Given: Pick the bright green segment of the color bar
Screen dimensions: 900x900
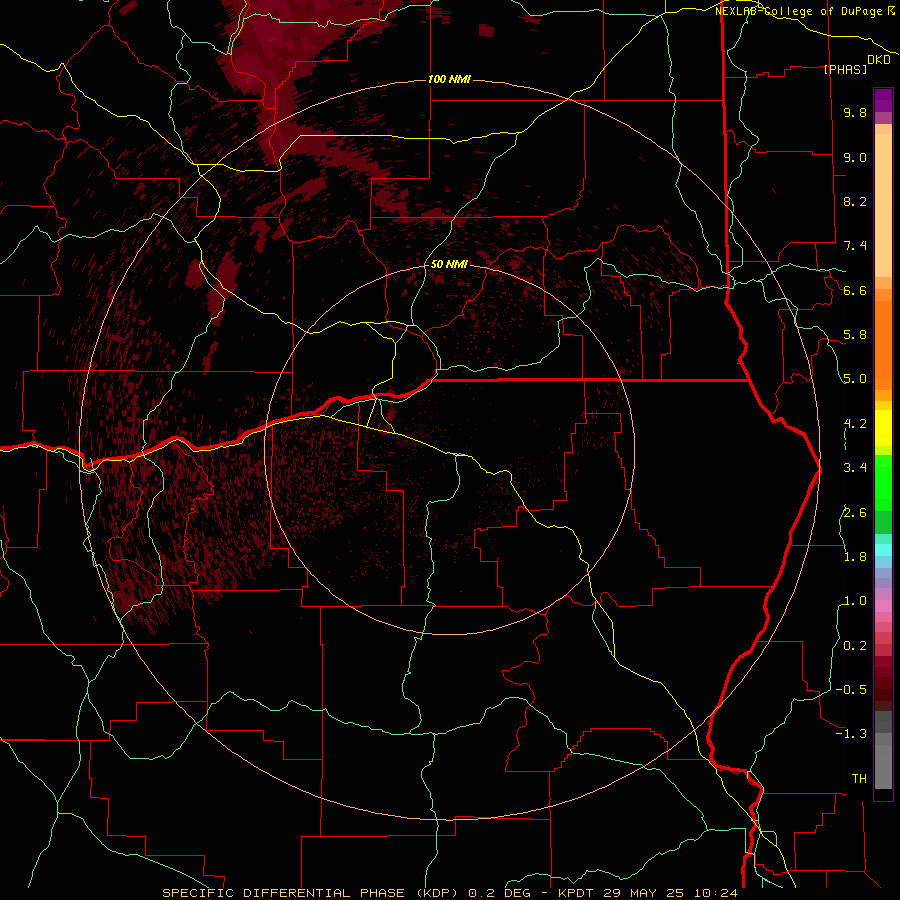Looking at the screenshot, I should click(x=883, y=482).
